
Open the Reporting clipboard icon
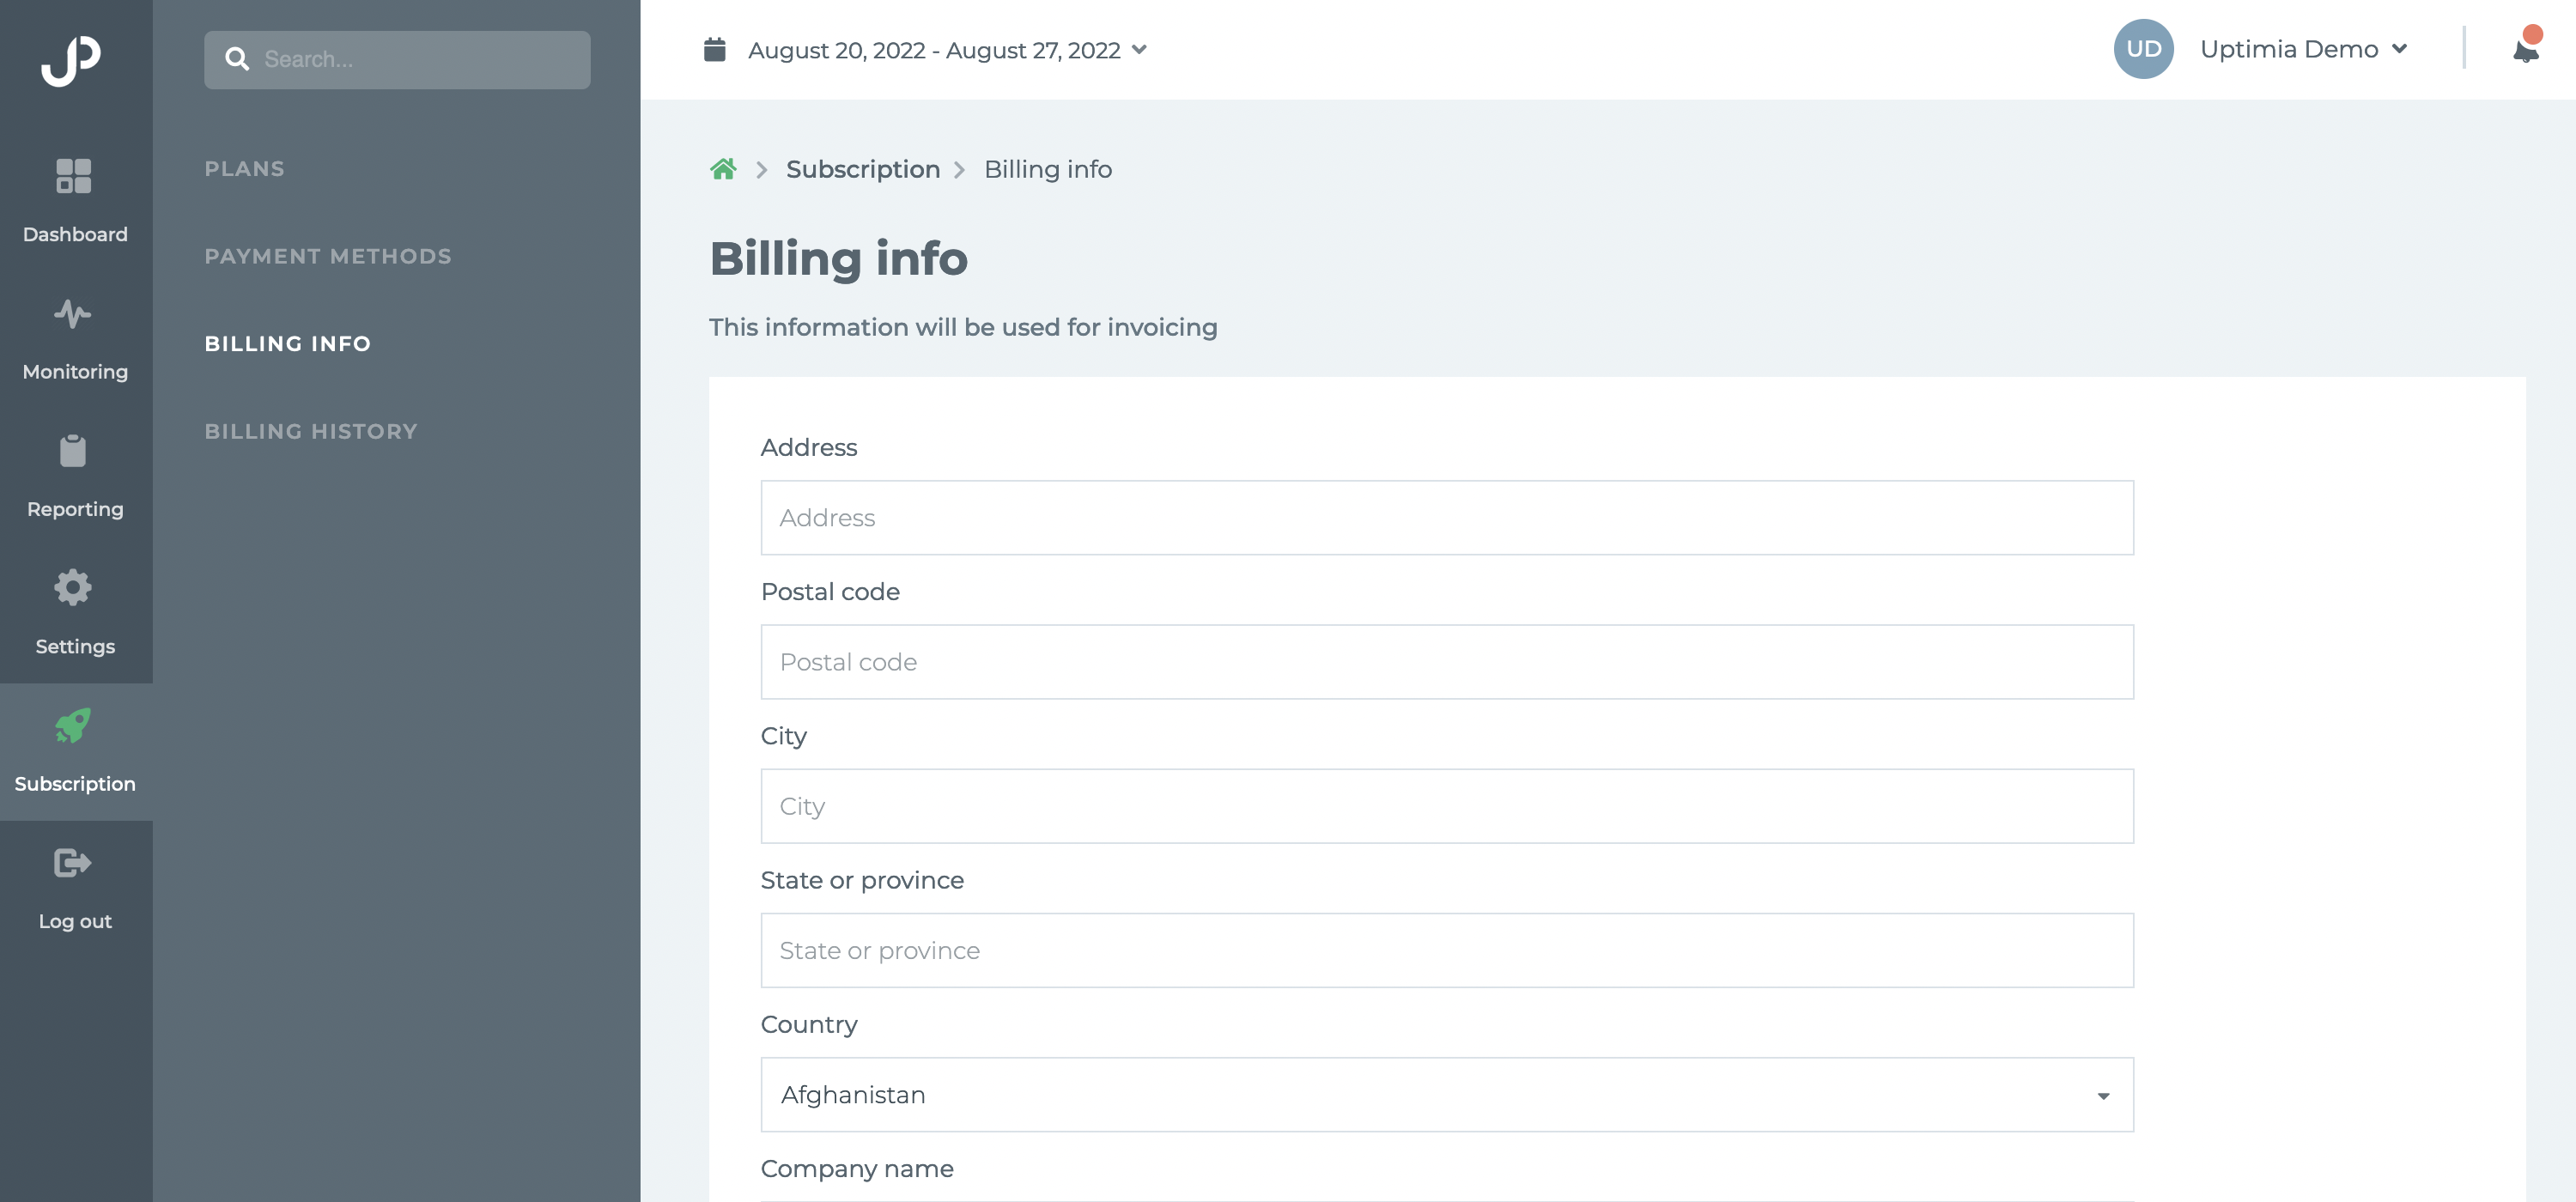73,451
